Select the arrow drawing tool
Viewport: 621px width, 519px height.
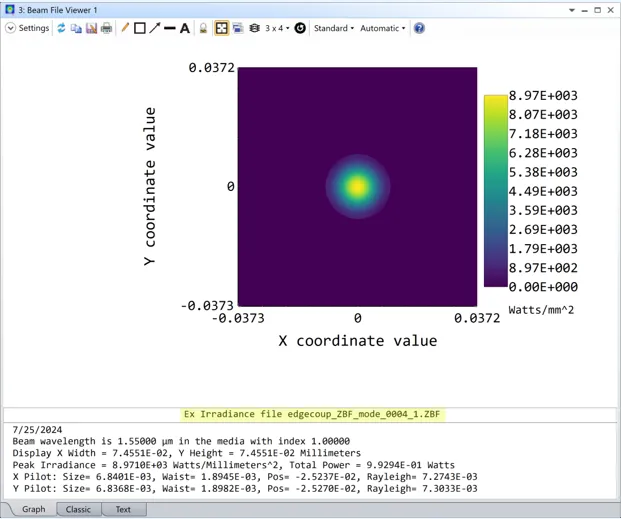(x=155, y=28)
